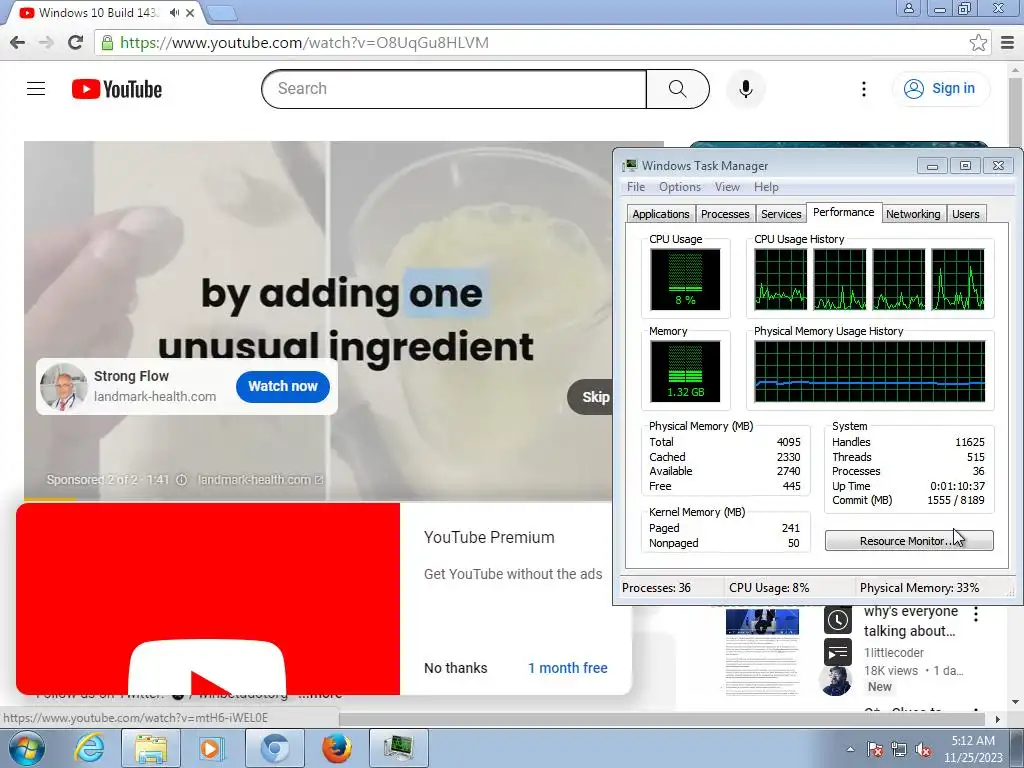
Task: Open the Chrome menu icon
Action: pyautogui.click(x=1007, y=42)
